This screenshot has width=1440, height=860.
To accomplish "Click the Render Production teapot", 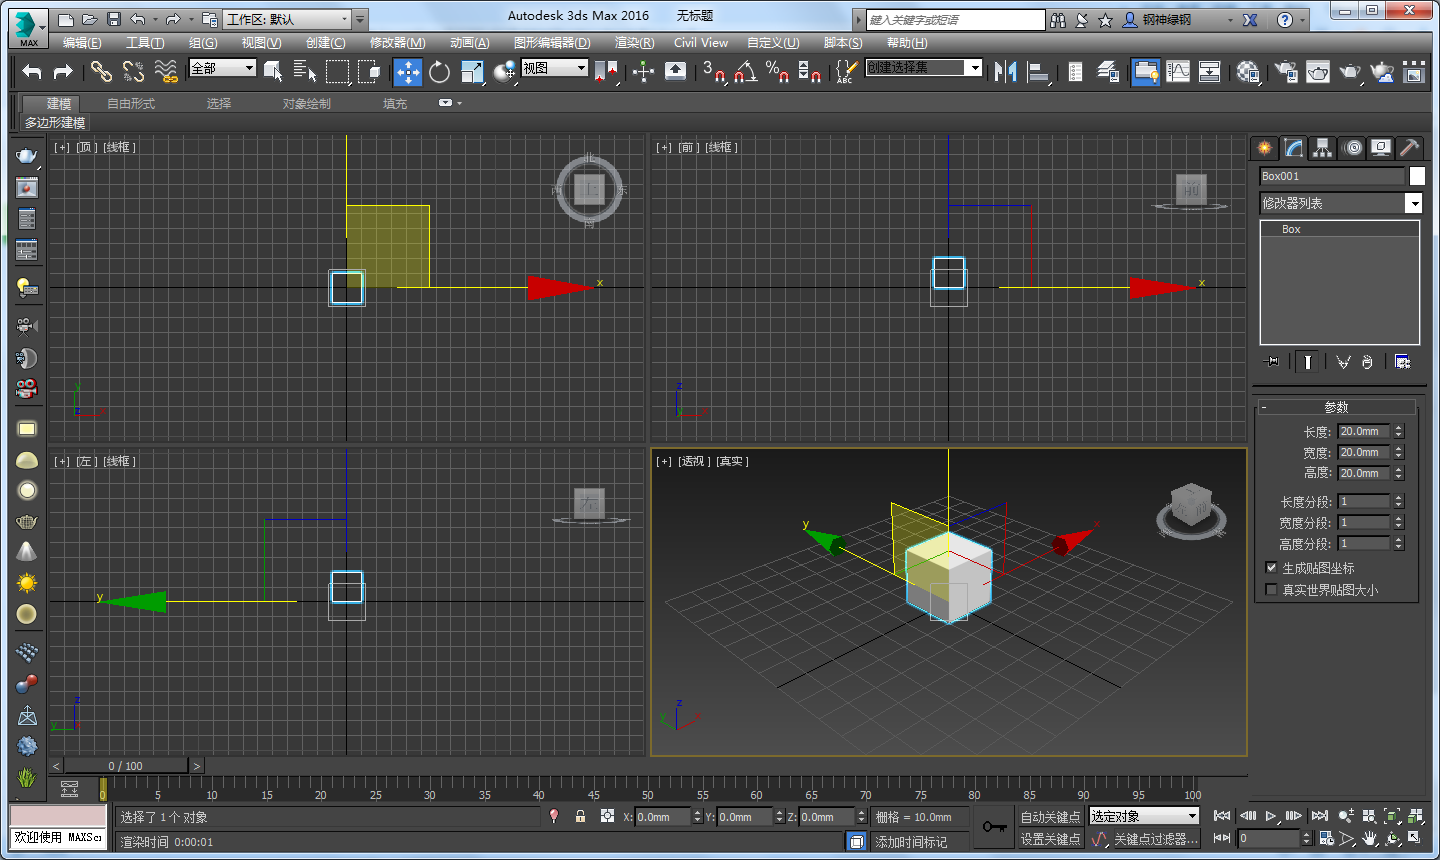I will [x=1350, y=71].
